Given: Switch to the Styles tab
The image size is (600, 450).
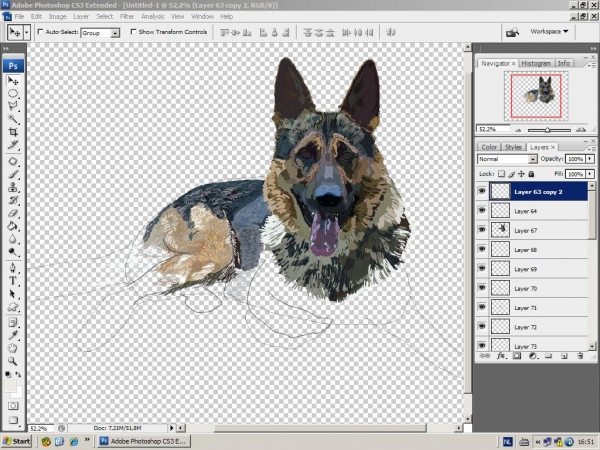Looking at the screenshot, I should tap(513, 147).
